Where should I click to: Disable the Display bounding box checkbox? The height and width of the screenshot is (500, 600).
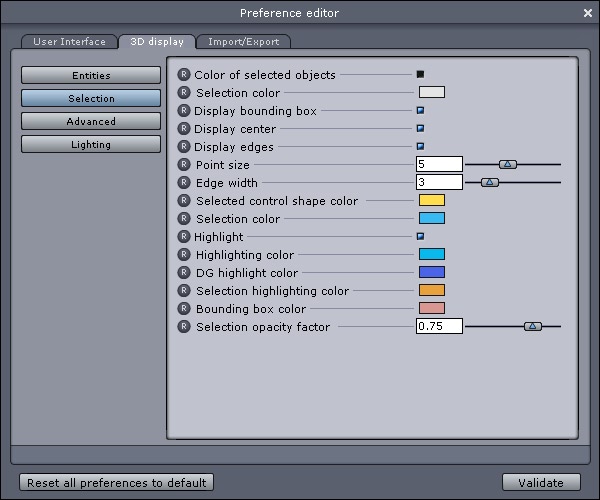pos(420,111)
